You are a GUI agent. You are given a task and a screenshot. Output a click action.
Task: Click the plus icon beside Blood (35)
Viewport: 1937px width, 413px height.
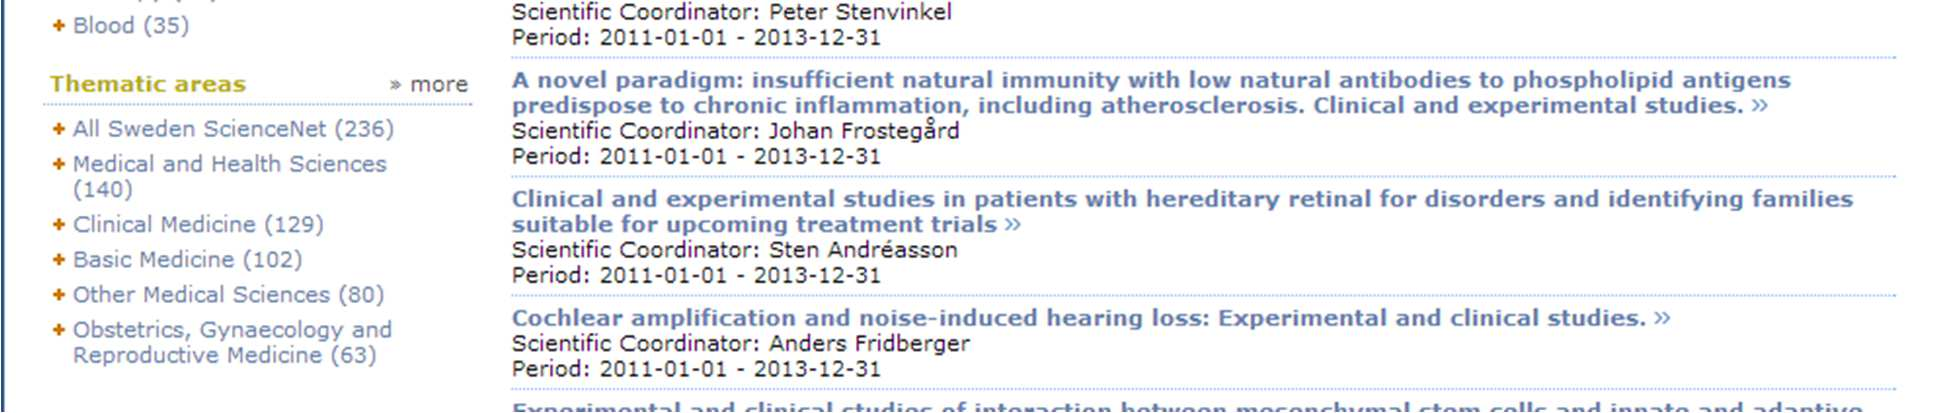click(58, 26)
